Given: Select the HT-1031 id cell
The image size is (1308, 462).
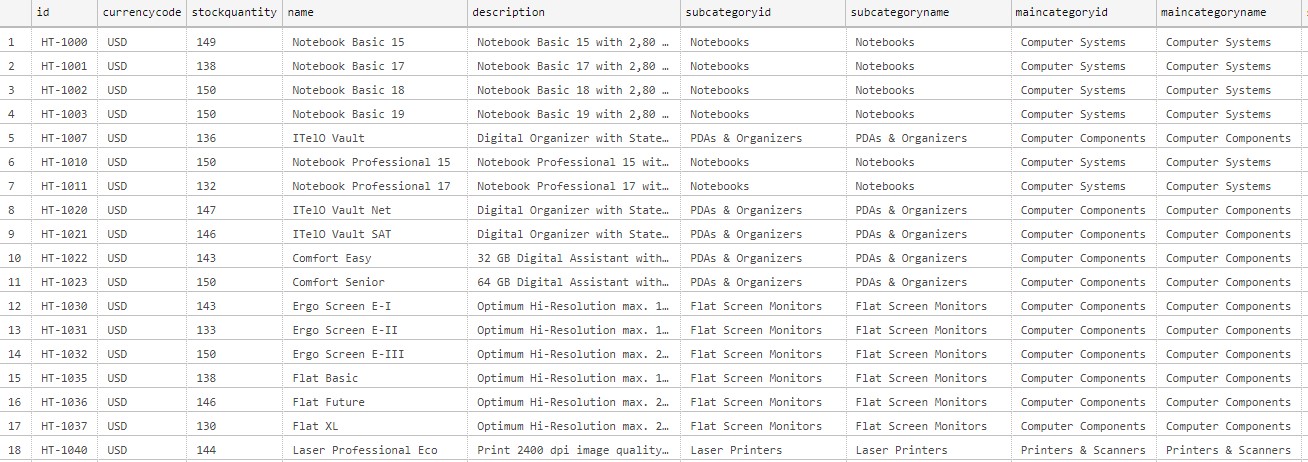Looking at the screenshot, I should [x=64, y=330].
